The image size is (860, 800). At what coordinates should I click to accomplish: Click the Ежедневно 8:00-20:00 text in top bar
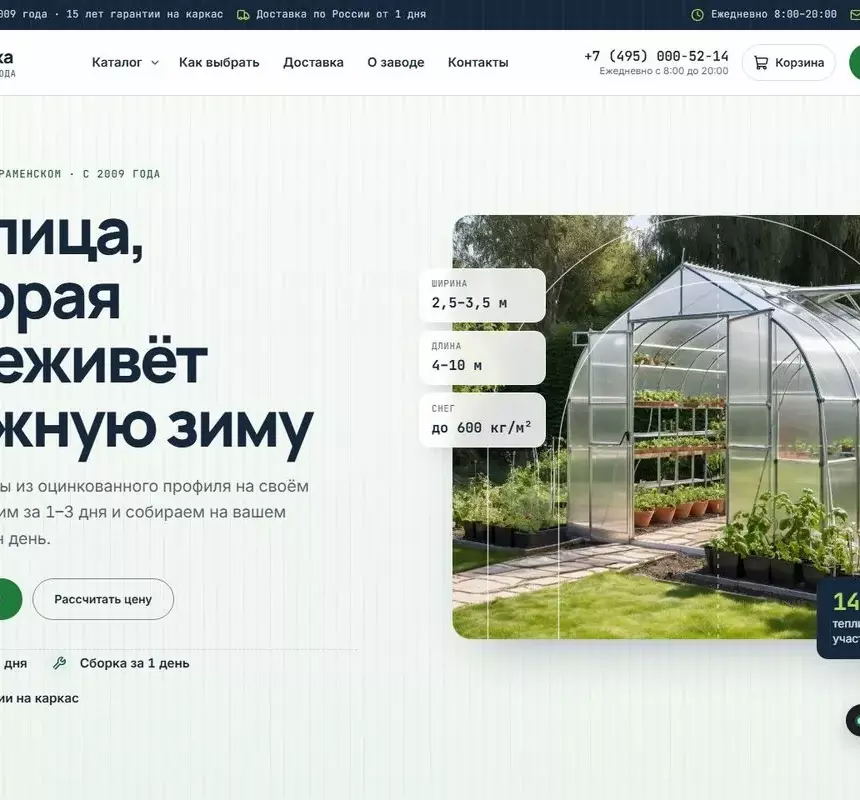click(x=774, y=14)
